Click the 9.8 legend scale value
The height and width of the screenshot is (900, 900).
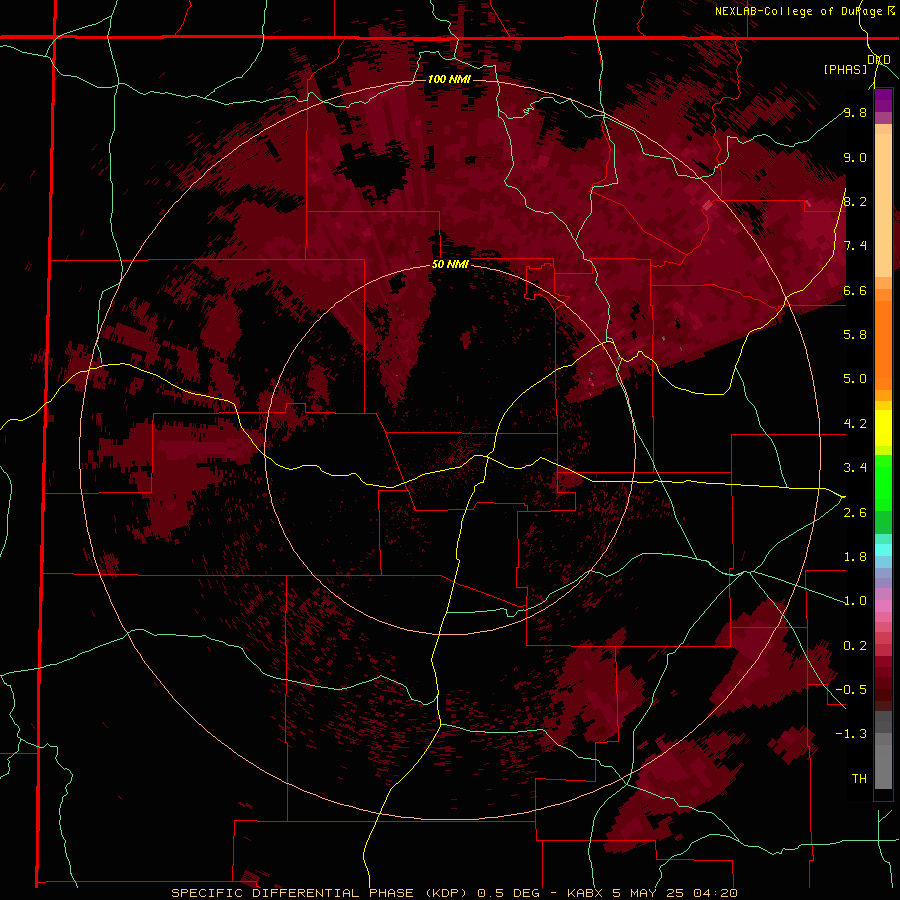coord(855,112)
